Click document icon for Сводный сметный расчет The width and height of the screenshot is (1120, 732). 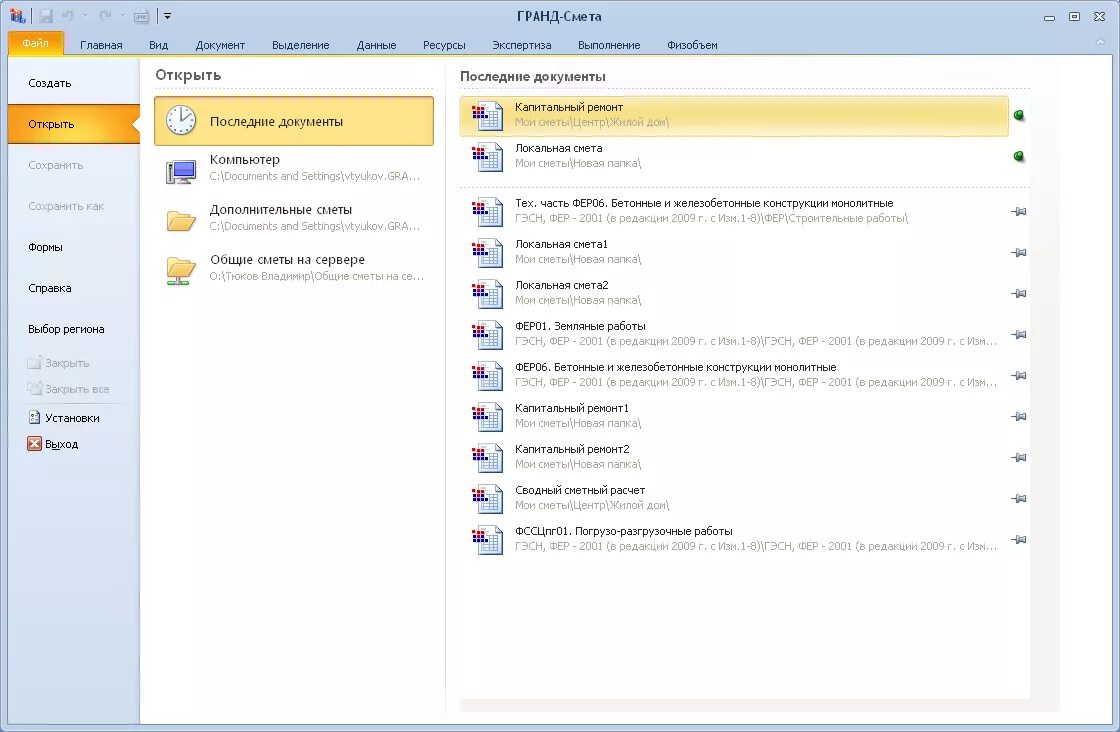(x=487, y=498)
